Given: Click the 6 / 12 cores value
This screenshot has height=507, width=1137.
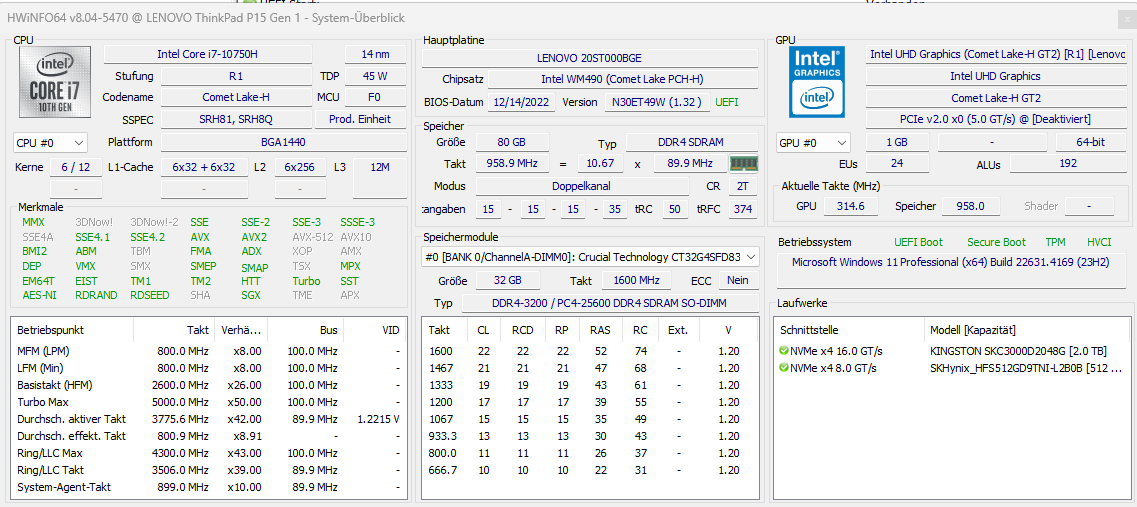Looking at the screenshot, I should (x=75, y=167).
